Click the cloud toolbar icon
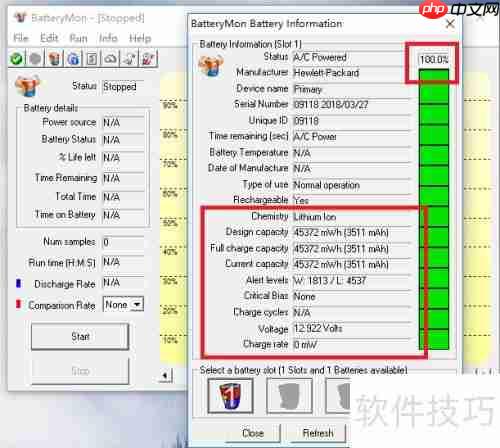500x448 pixels. (x=111, y=59)
